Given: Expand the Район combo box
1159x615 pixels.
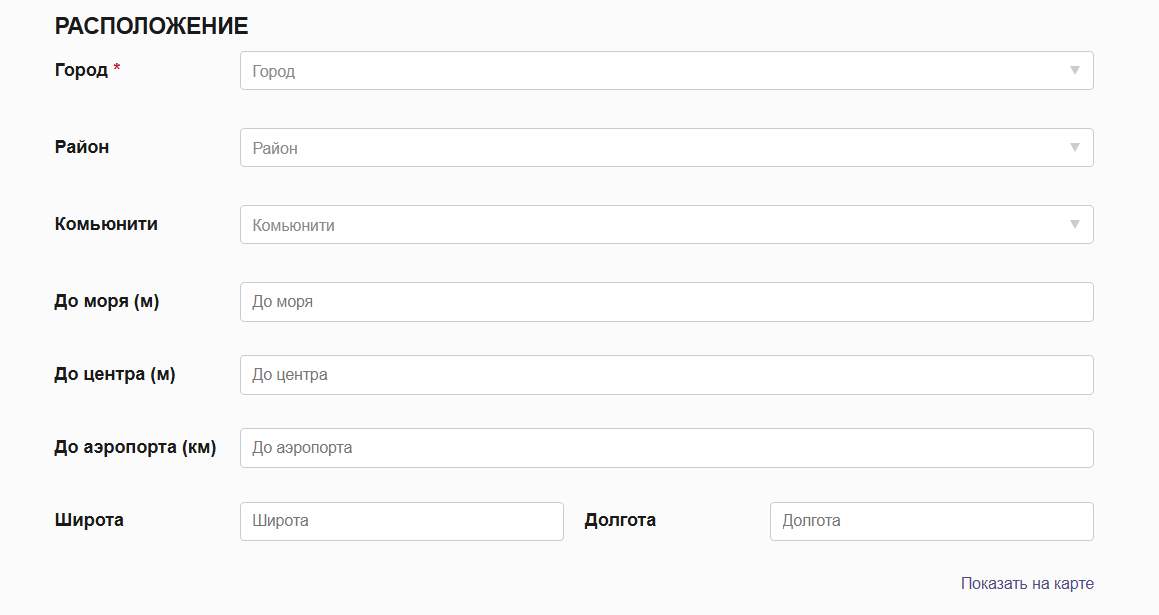Looking at the screenshot, I should point(650,148).
